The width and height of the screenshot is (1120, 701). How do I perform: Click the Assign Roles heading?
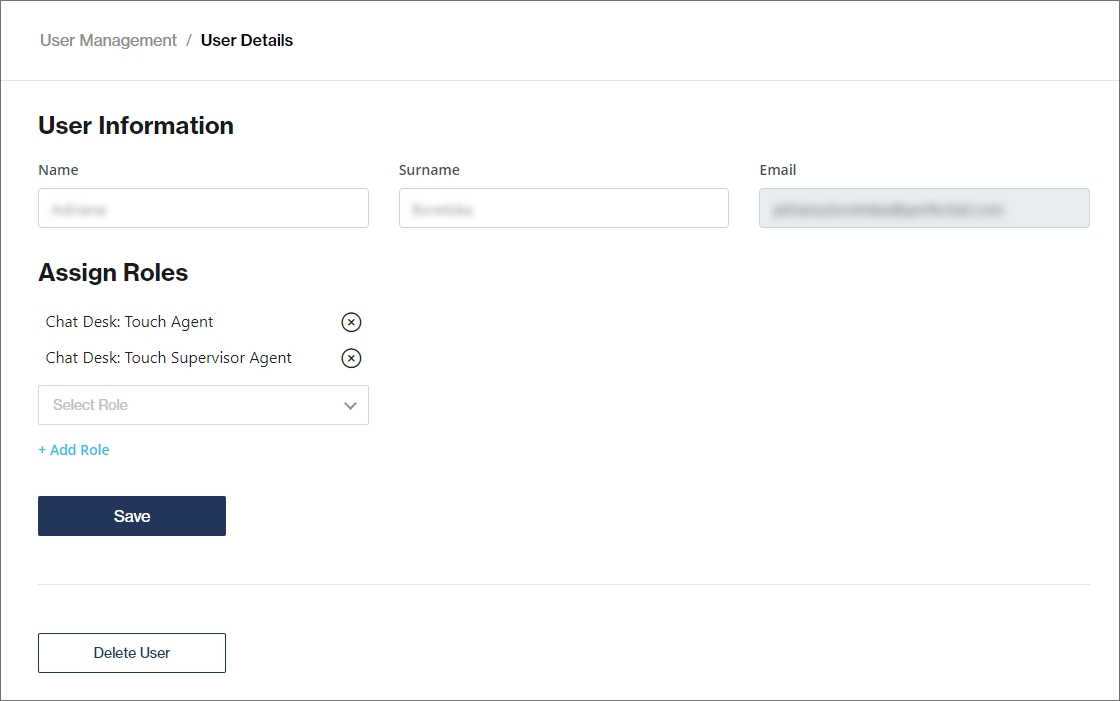(x=113, y=273)
